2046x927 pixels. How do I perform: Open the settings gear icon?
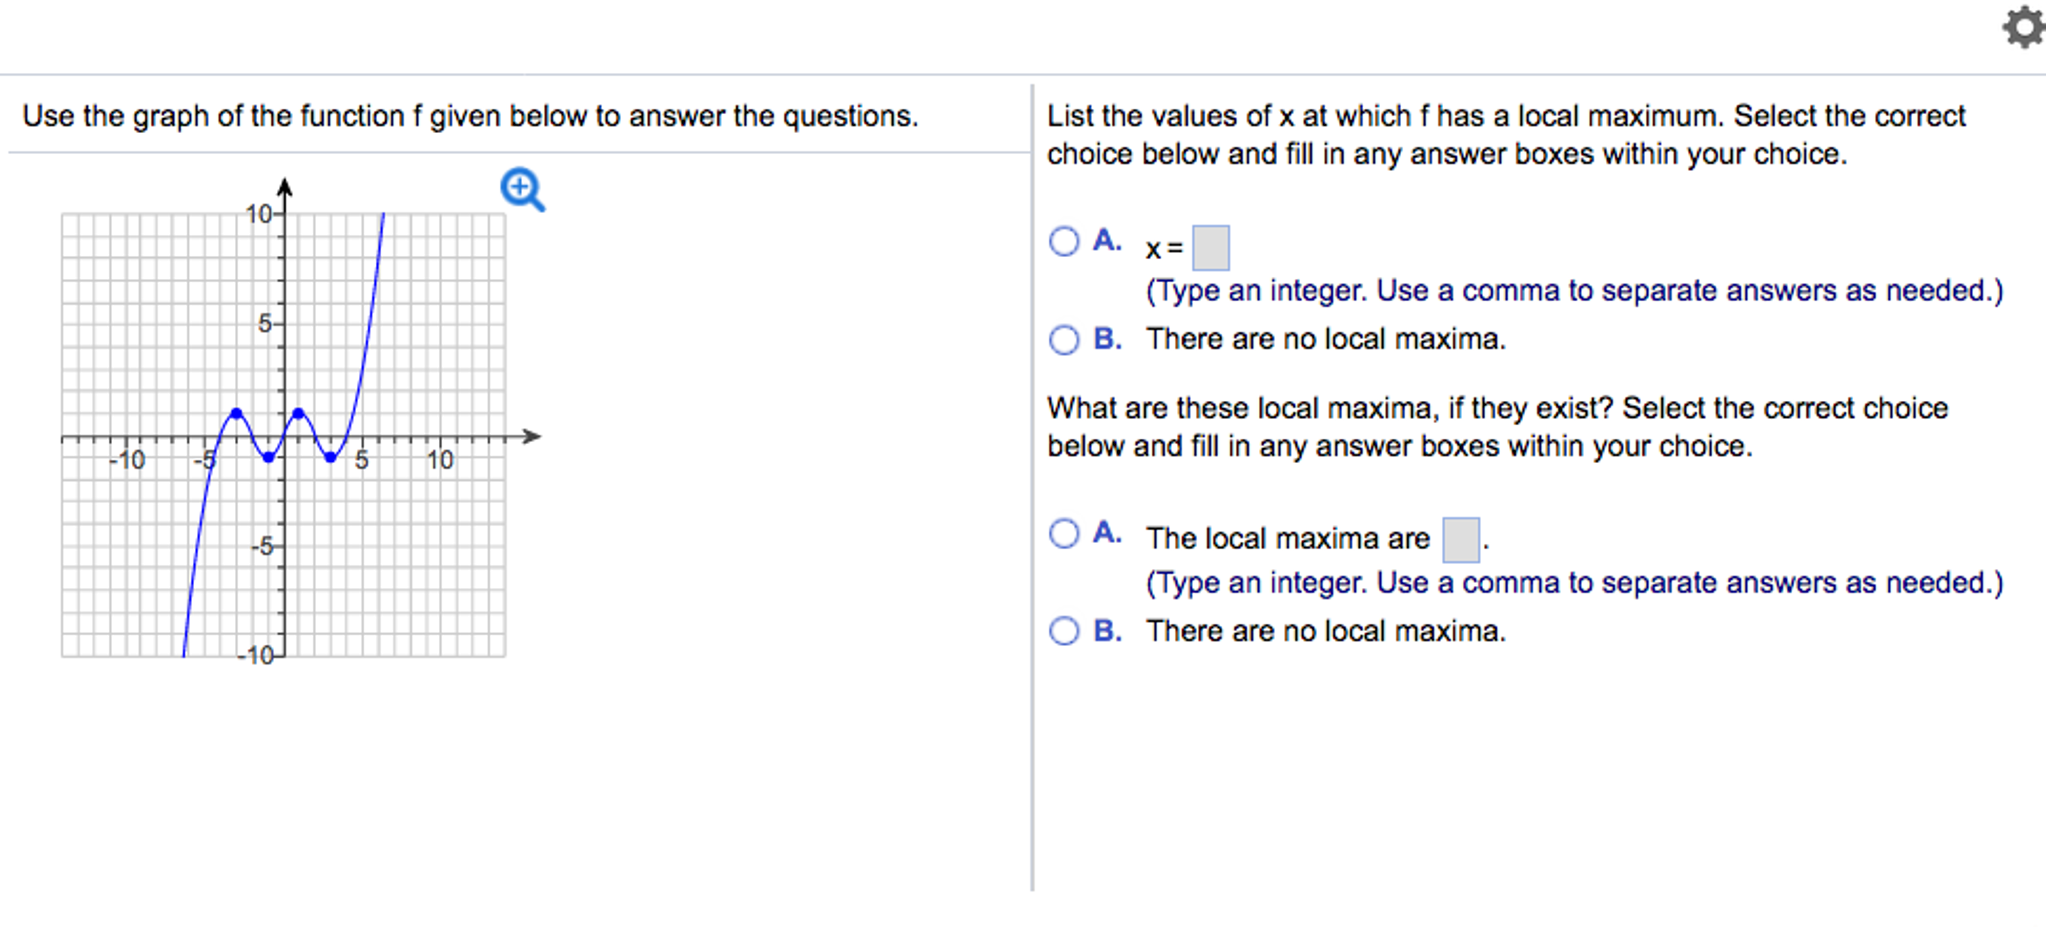click(2024, 27)
